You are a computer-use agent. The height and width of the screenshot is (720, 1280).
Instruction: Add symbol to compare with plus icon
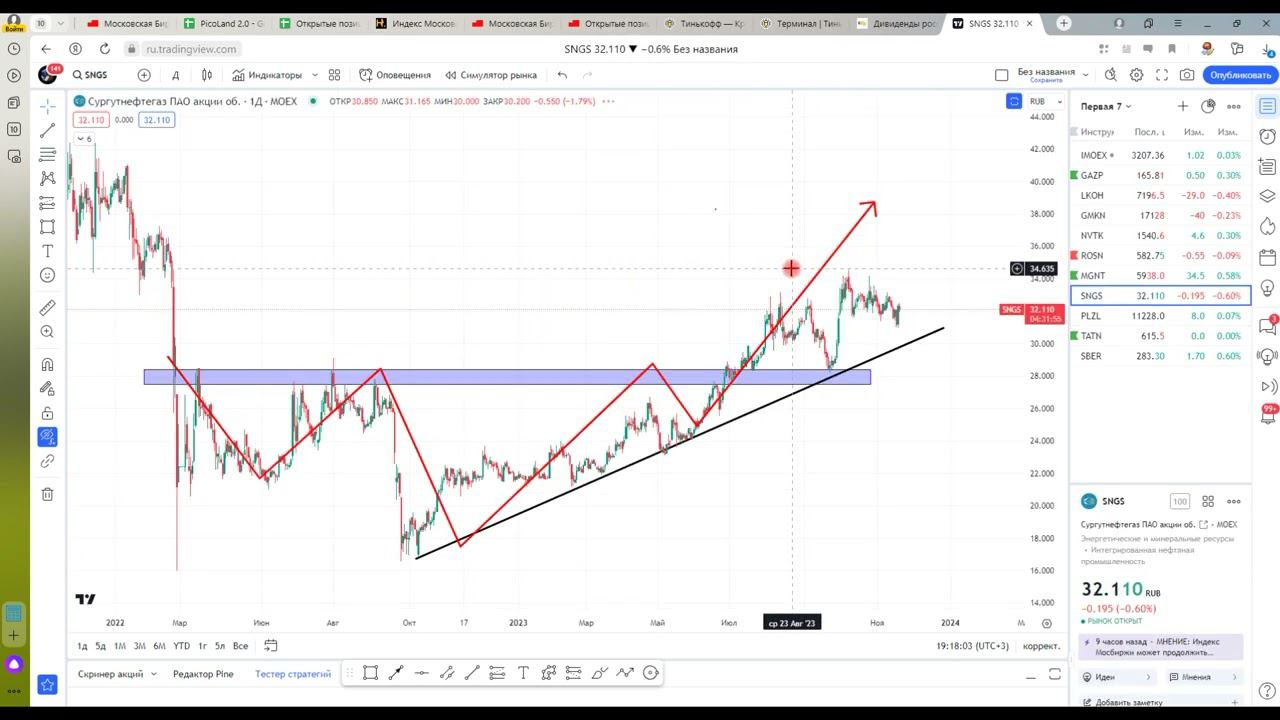tap(144, 75)
